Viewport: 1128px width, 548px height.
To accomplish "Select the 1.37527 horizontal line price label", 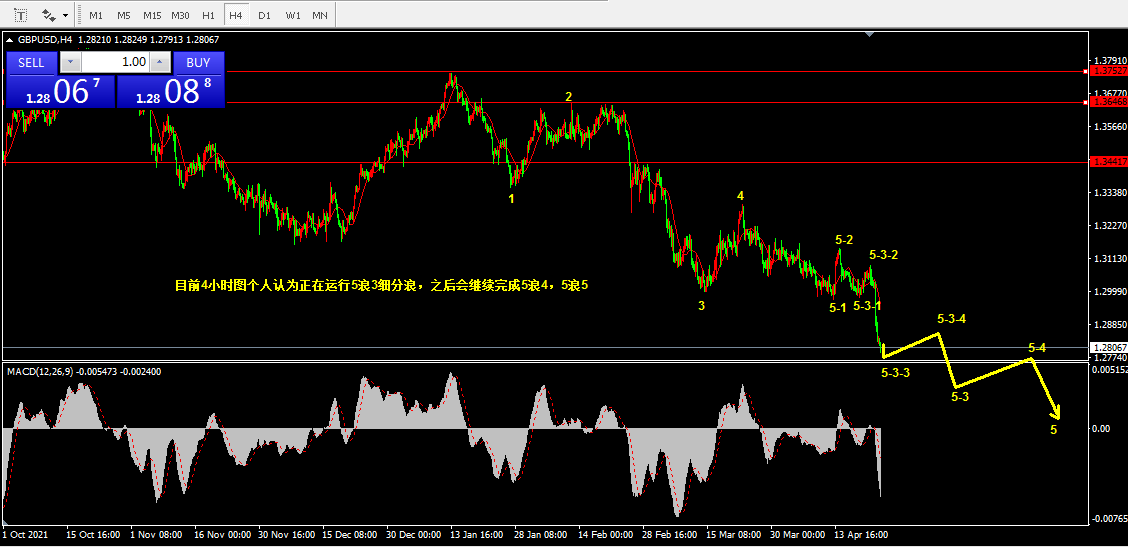I will coord(1108,71).
